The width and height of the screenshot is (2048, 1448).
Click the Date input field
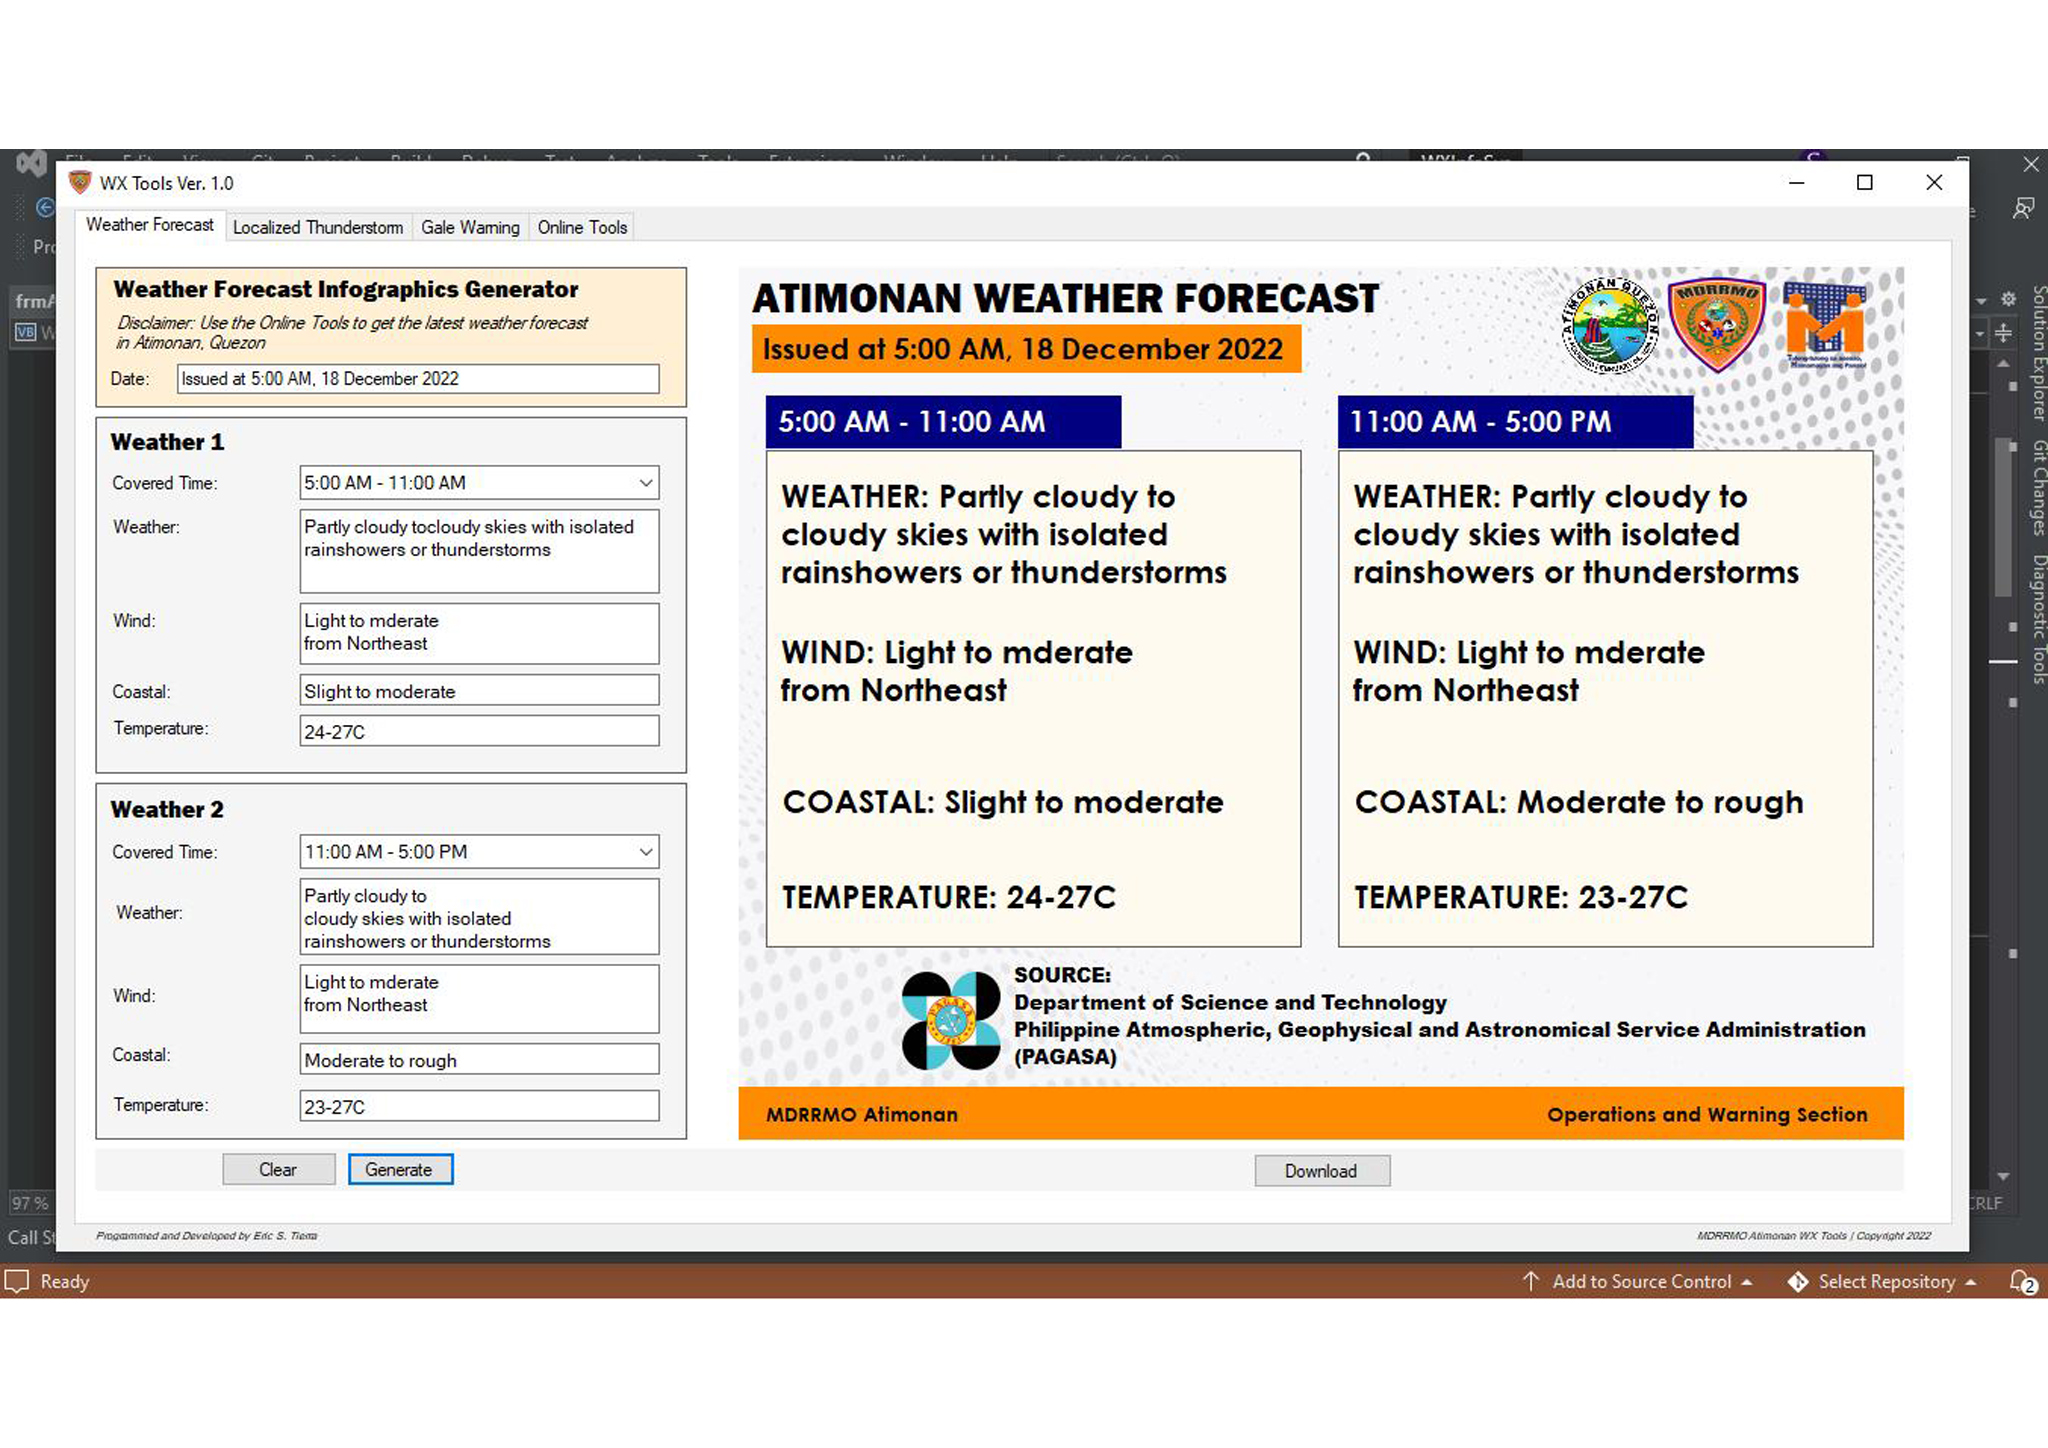tap(418, 379)
